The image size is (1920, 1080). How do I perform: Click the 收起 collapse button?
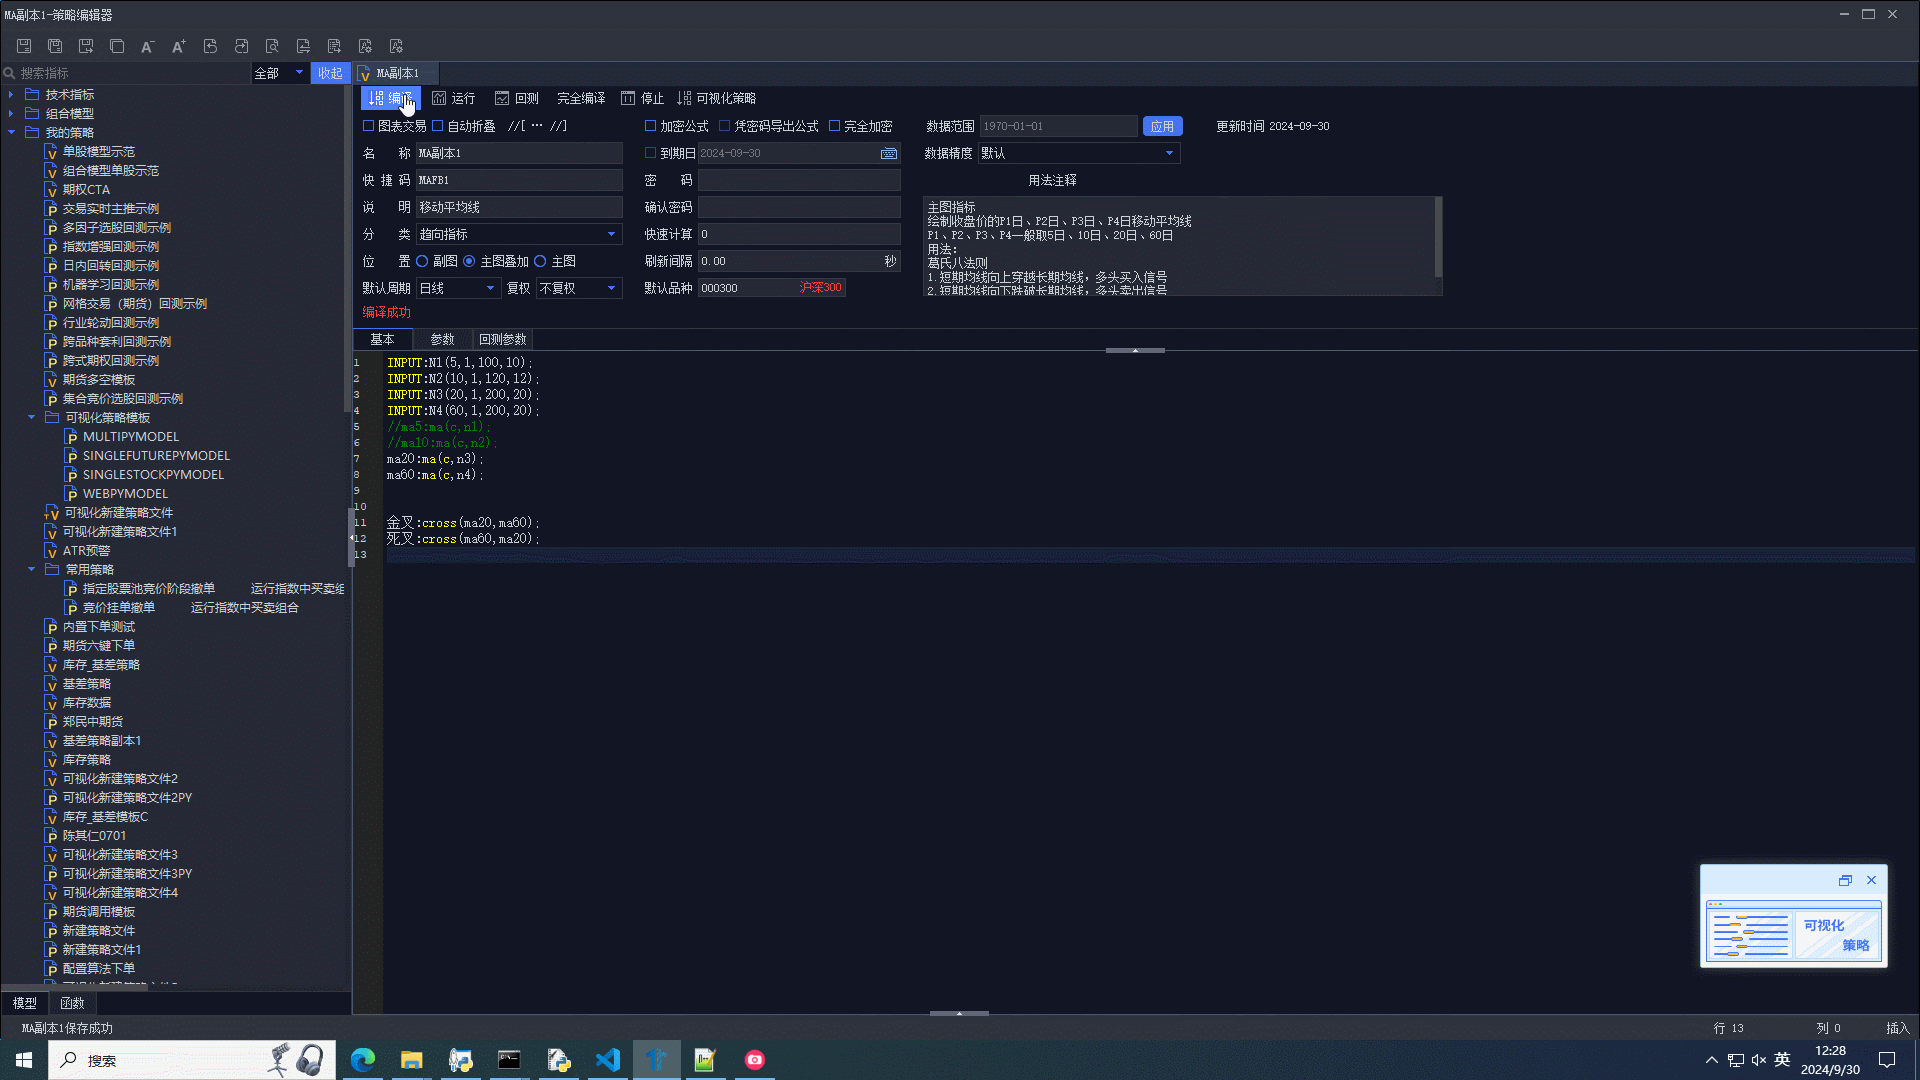pos(330,73)
